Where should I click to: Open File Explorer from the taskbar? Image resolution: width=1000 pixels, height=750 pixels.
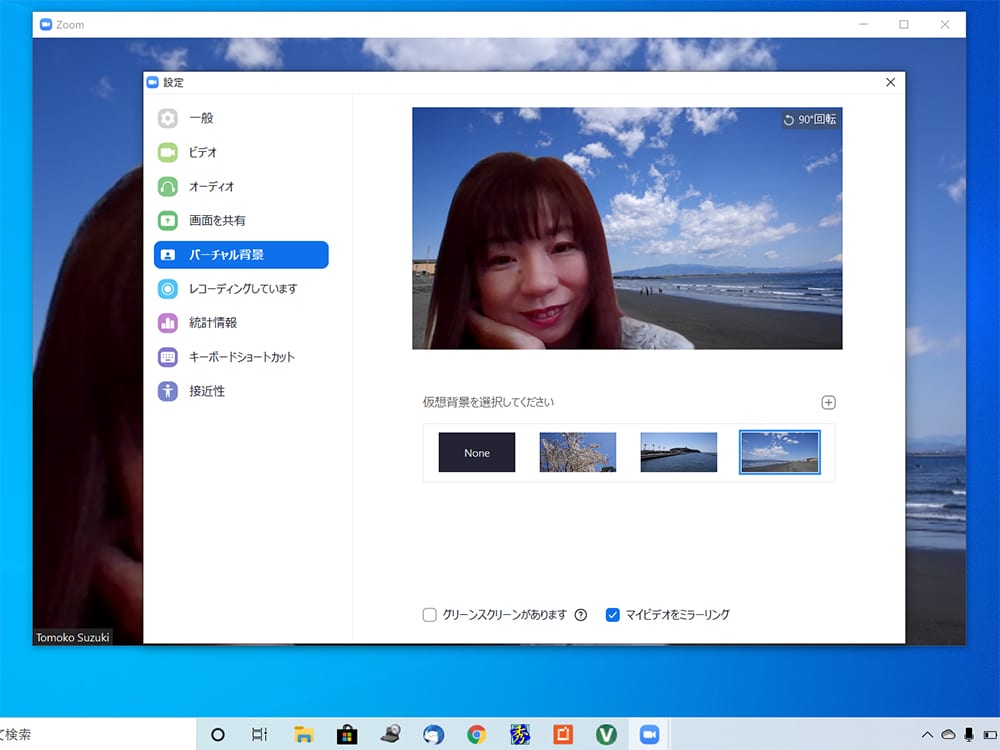(x=303, y=734)
